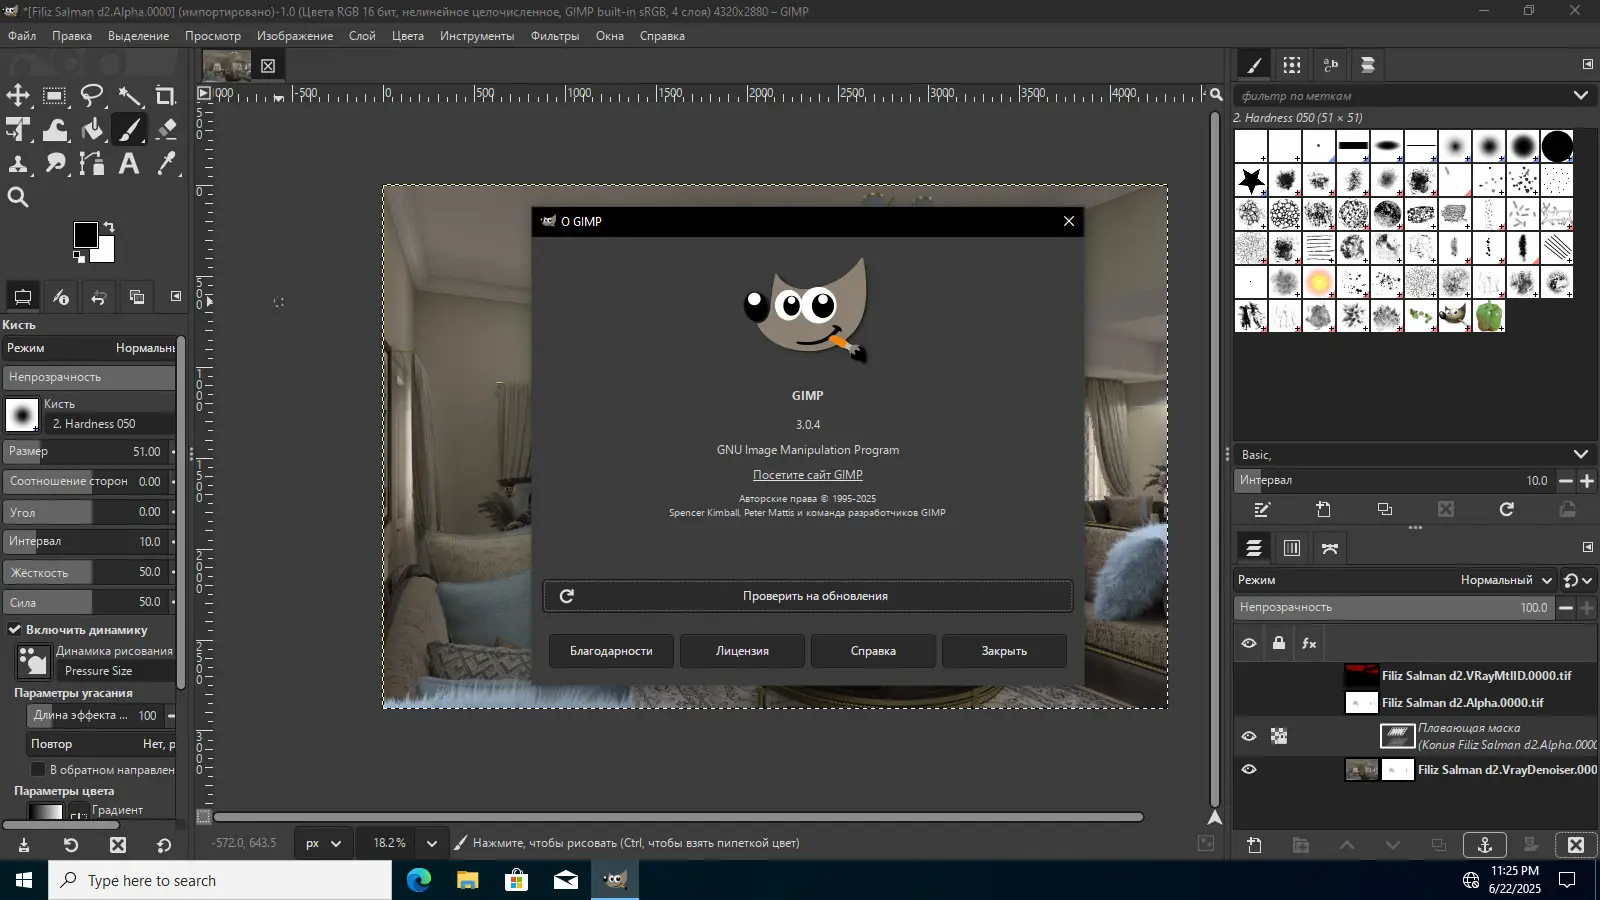Pick the Clone stamp tool
Viewport: 1600px width, 900px height.
click(x=18, y=164)
